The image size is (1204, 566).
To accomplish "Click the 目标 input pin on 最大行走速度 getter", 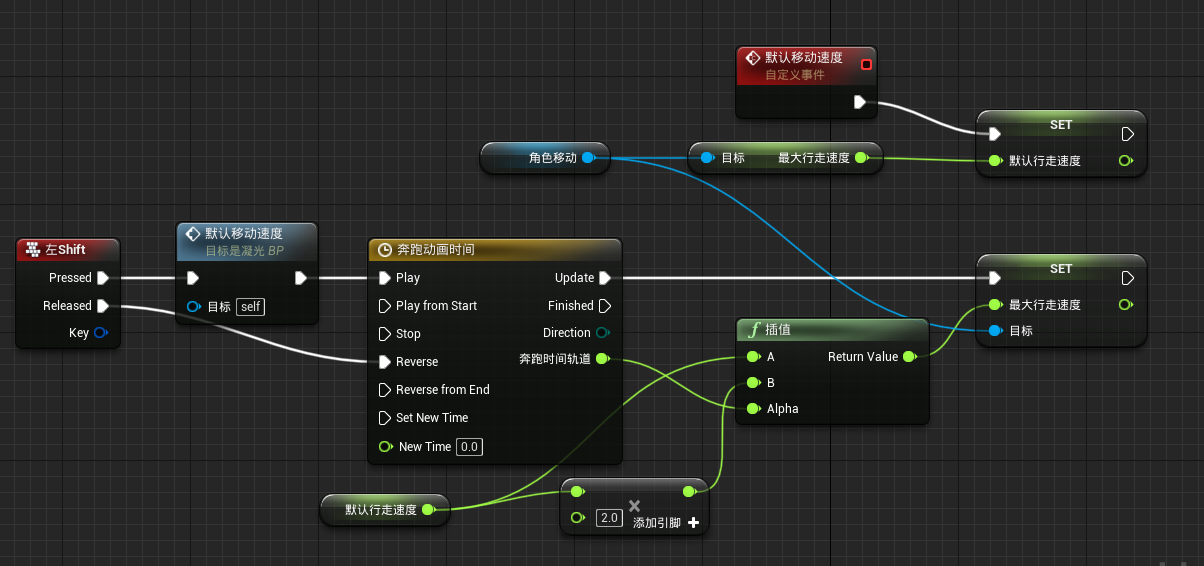I will point(706,157).
